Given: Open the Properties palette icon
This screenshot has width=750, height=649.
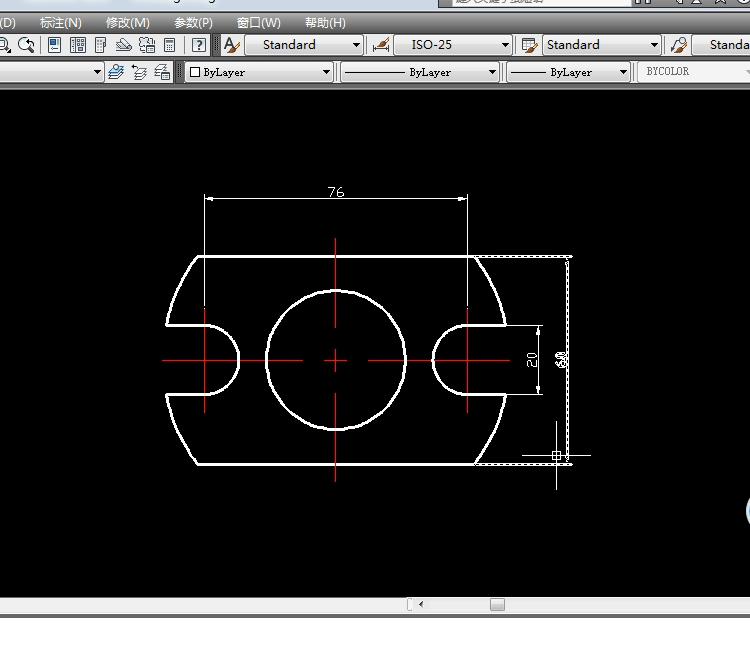Looking at the screenshot, I should pos(55,45).
